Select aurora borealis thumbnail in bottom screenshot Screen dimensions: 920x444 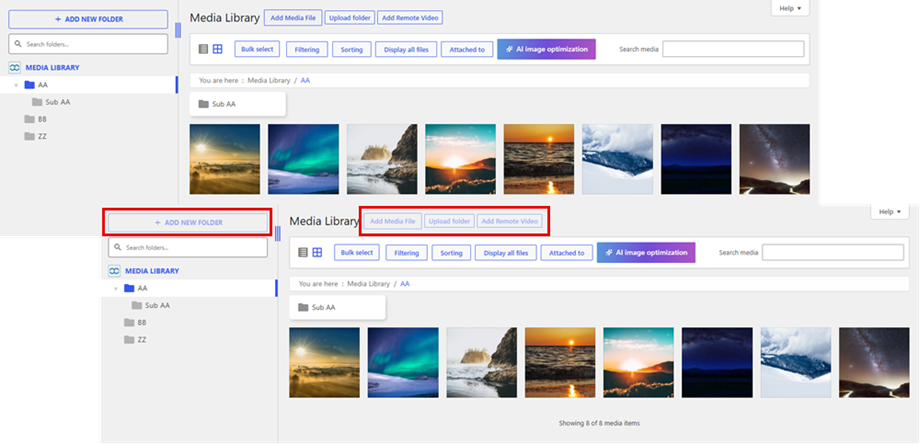click(x=403, y=362)
